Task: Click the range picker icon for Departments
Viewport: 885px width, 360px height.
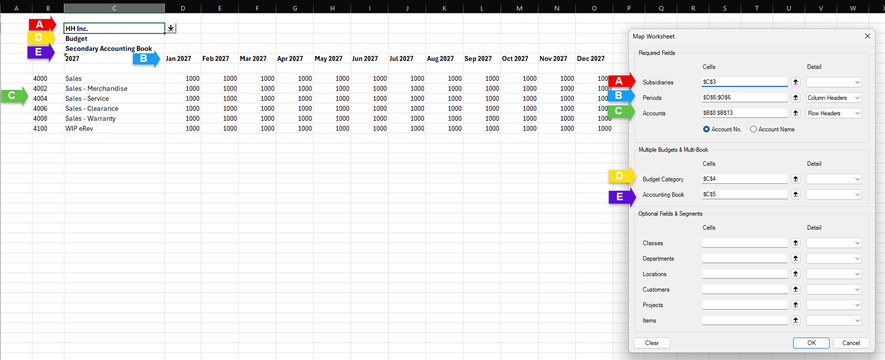Action: coord(796,258)
